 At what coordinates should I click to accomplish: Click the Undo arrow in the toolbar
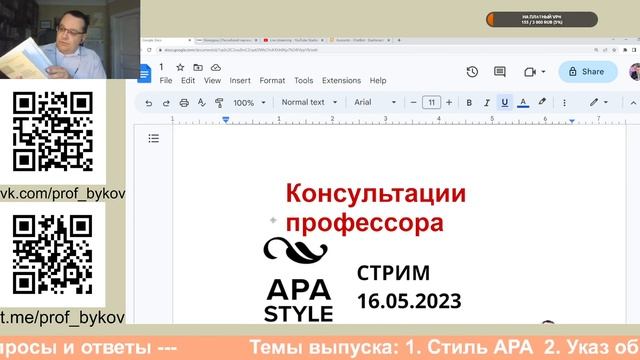click(x=149, y=103)
